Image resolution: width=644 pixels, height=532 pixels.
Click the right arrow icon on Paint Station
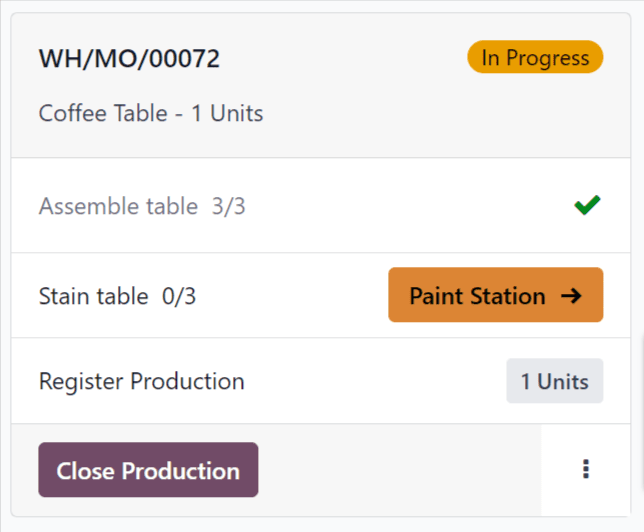tap(571, 296)
